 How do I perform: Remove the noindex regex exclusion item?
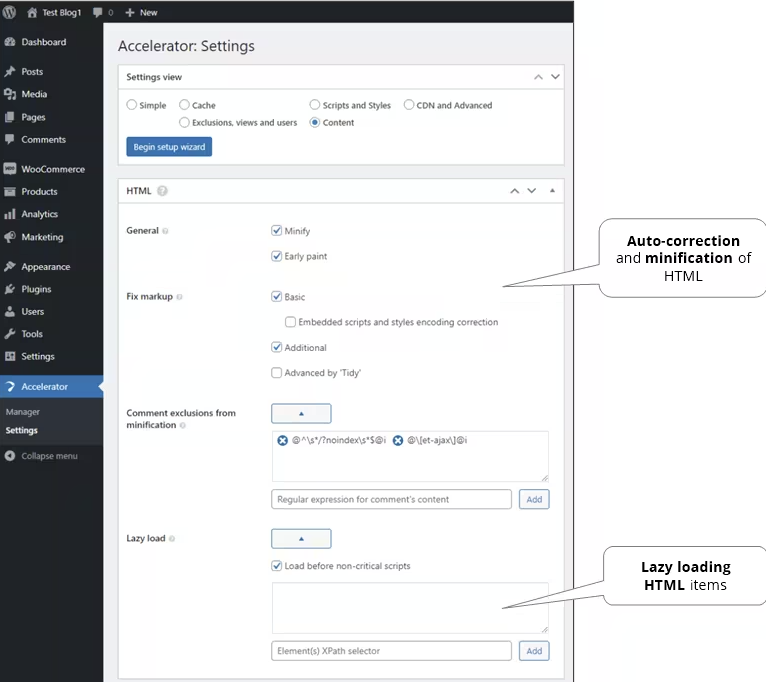[x=282, y=441]
